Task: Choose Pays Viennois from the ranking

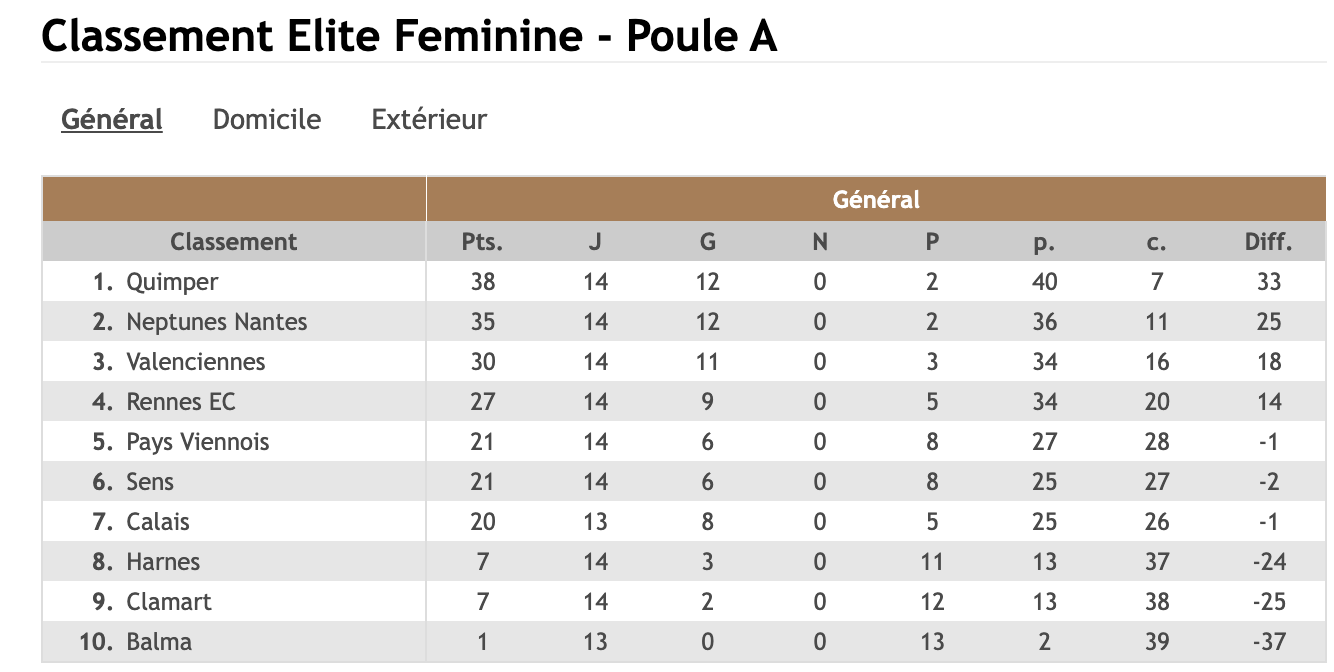Action: tap(197, 442)
